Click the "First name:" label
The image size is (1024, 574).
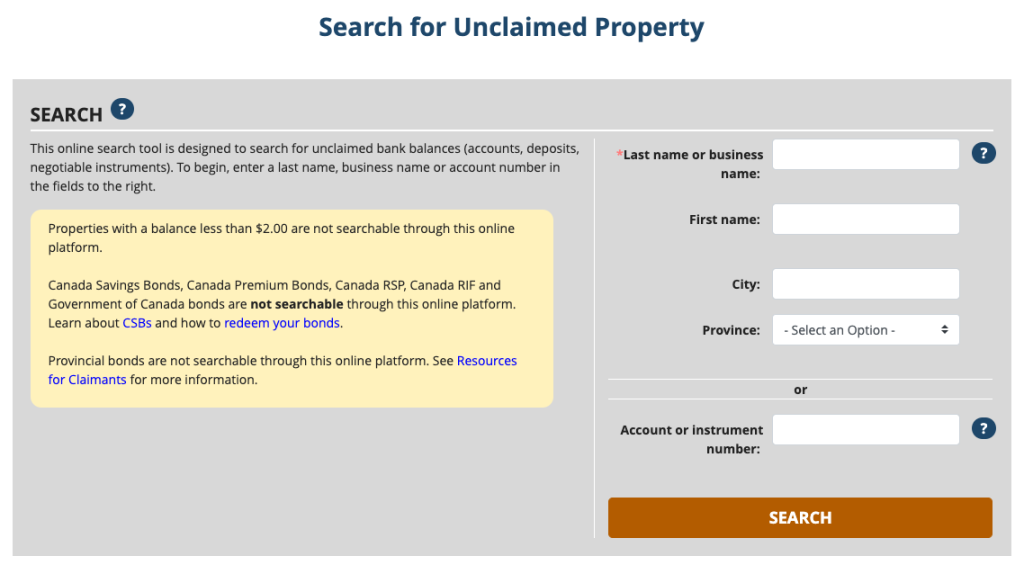click(x=724, y=219)
